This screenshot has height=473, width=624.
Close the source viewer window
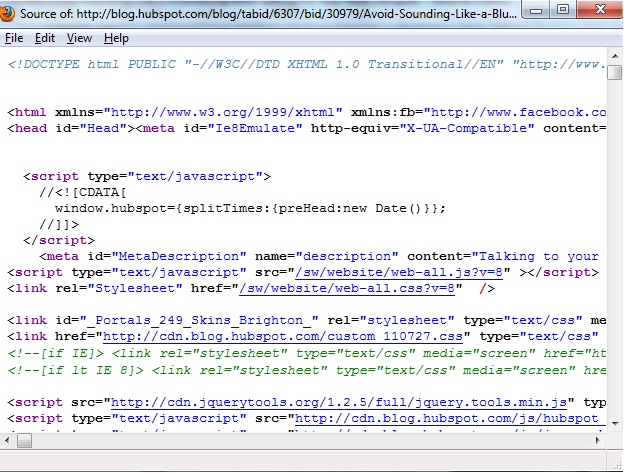pyautogui.click(x=597, y=11)
